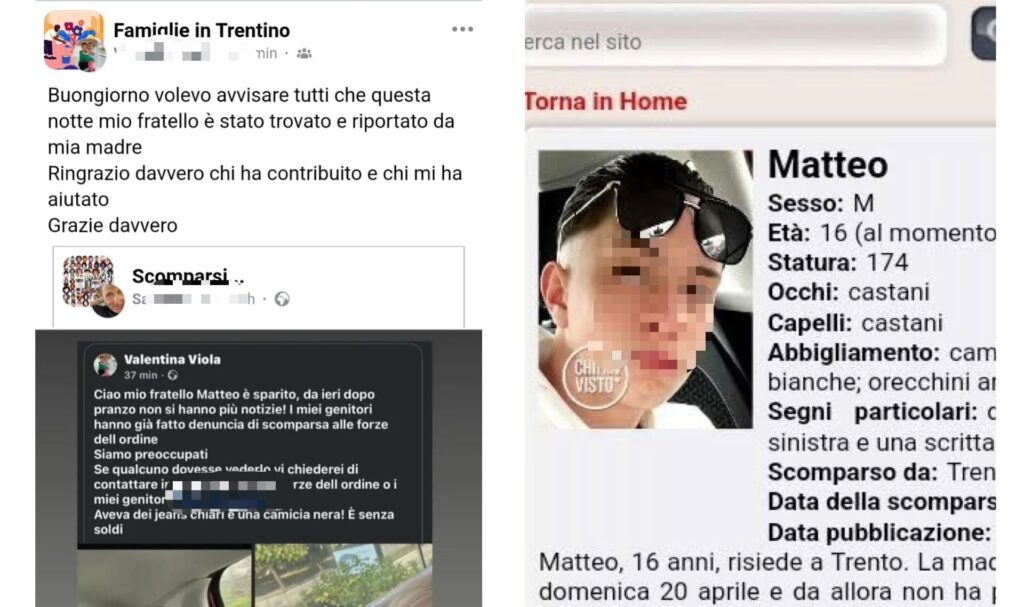The width and height of the screenshot is (1024, 607).
Task: Click Valentina Viola's name
Action: (172, 359)
